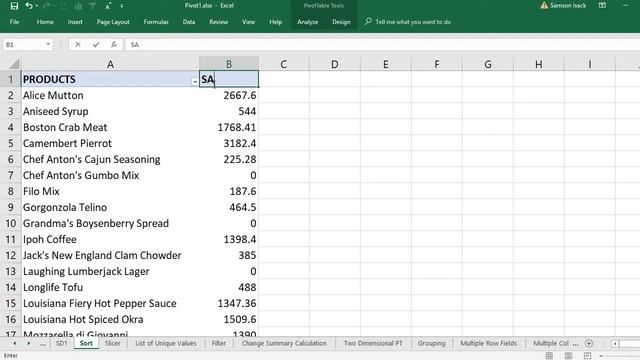Switch to the Insert ribbon tab
This screenshot has width=640, height=360.
point(75,22)
